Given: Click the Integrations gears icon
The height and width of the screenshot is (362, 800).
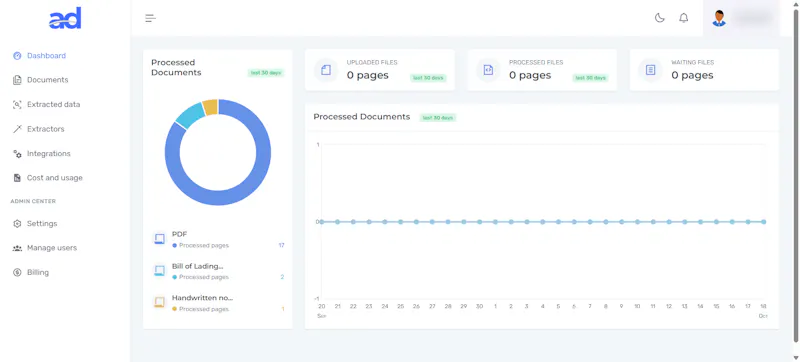Looking at the screenshot, I should click(17, 153).
